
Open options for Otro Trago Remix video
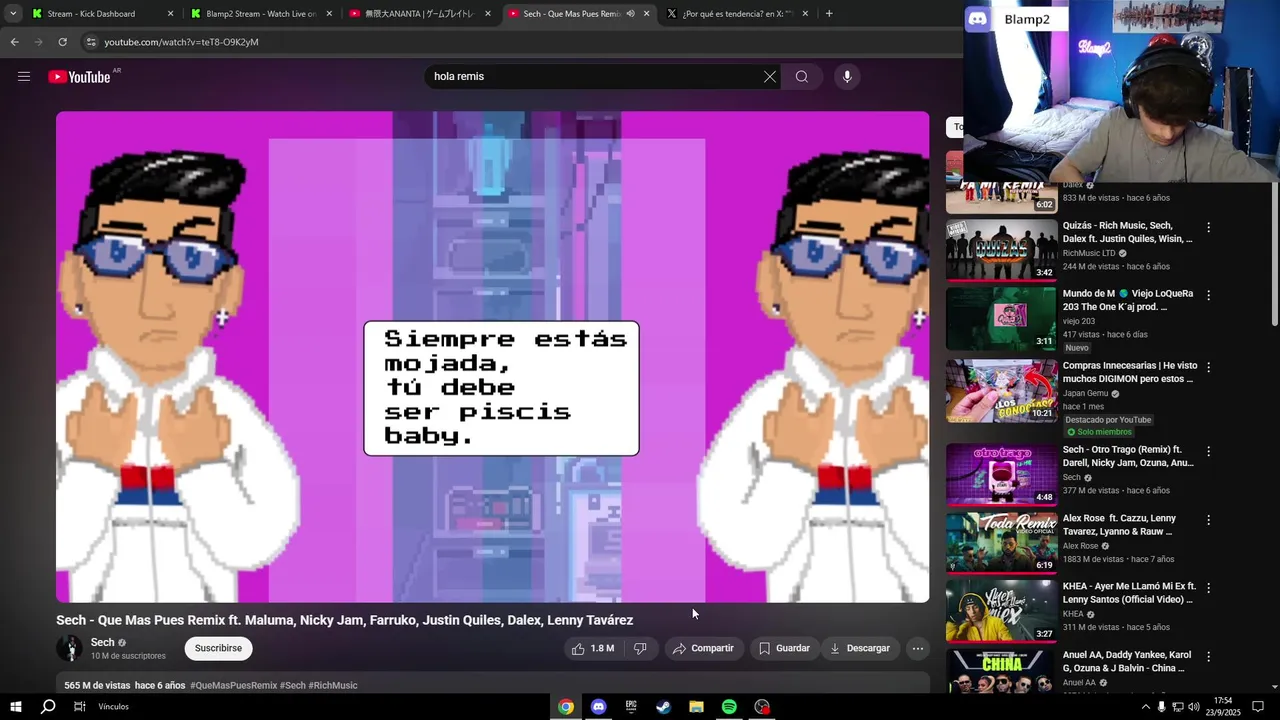point(1208,452)
